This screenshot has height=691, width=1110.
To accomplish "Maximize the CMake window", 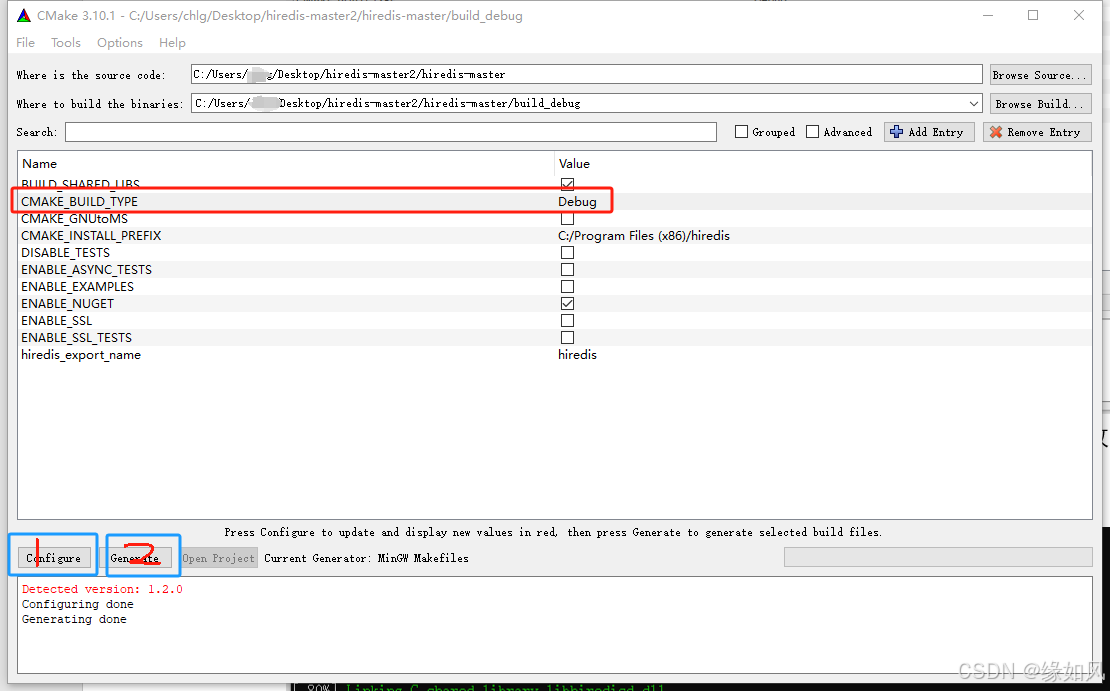I will click(x=1033, y=16).
